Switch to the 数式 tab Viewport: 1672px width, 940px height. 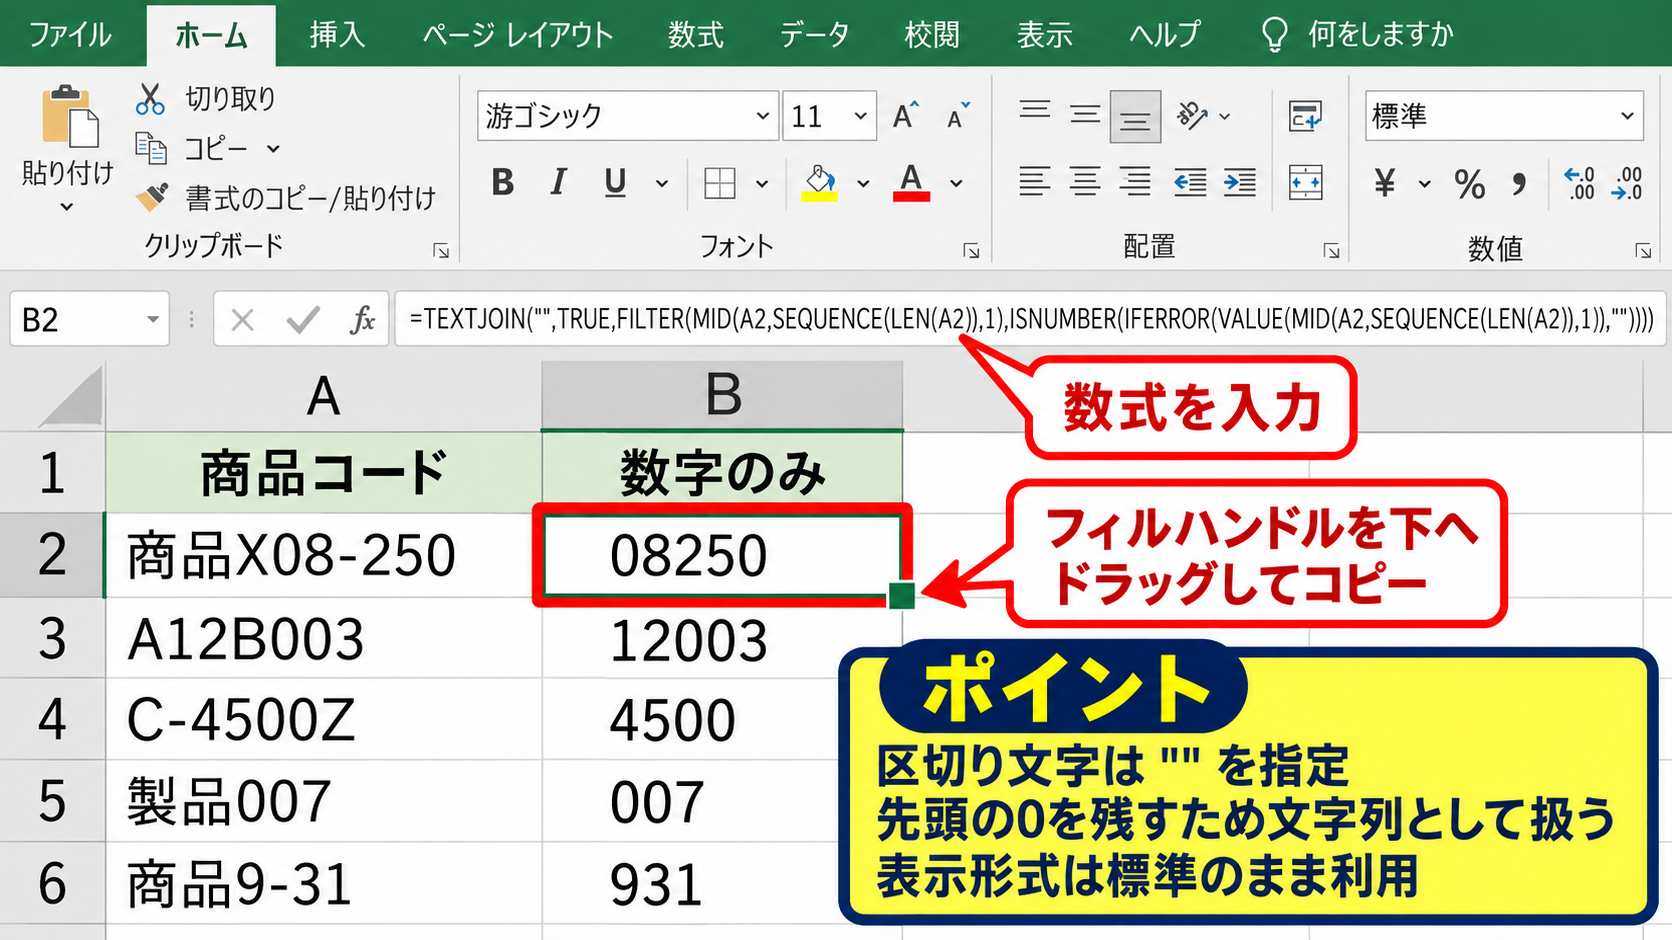(x=696, y=35)
